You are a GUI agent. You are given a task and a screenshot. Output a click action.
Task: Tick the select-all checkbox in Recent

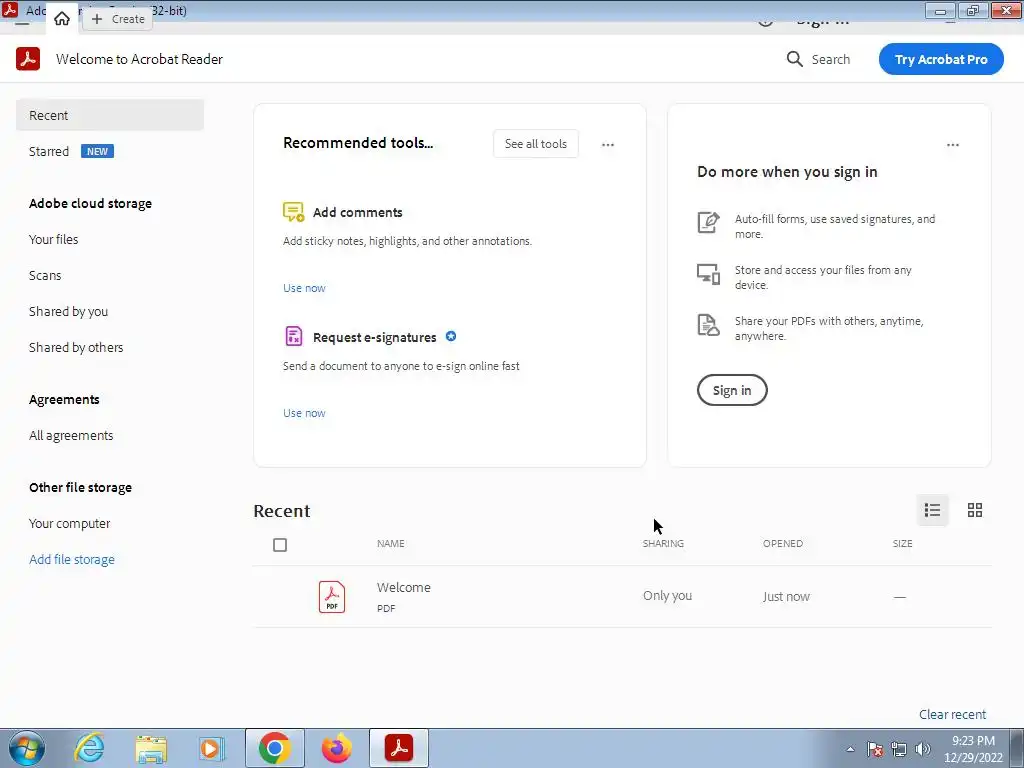280,545
